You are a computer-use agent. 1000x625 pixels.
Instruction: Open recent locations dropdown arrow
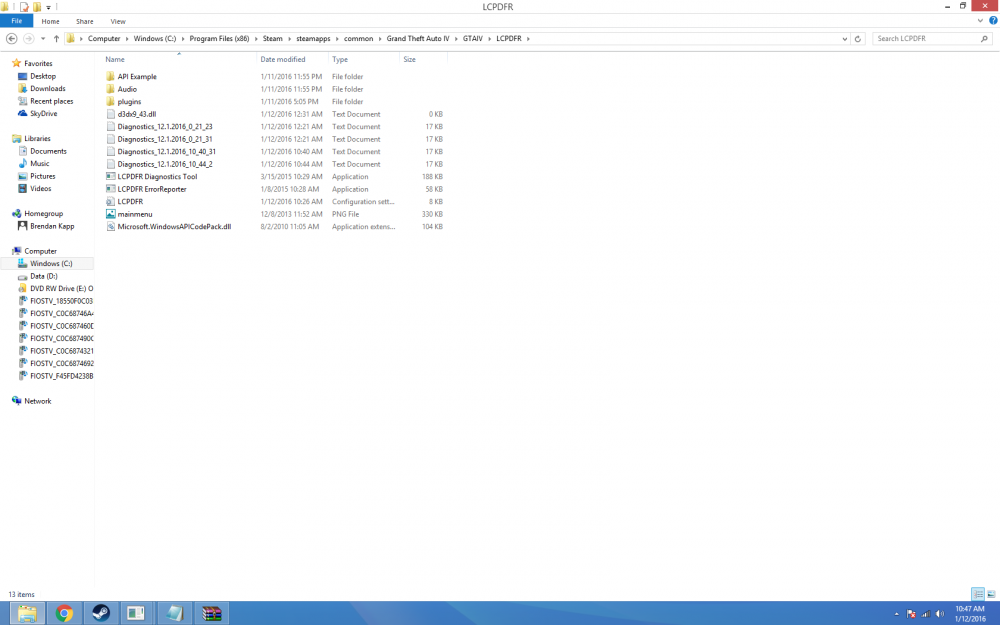pyautogui.click(x=43, y=39)
